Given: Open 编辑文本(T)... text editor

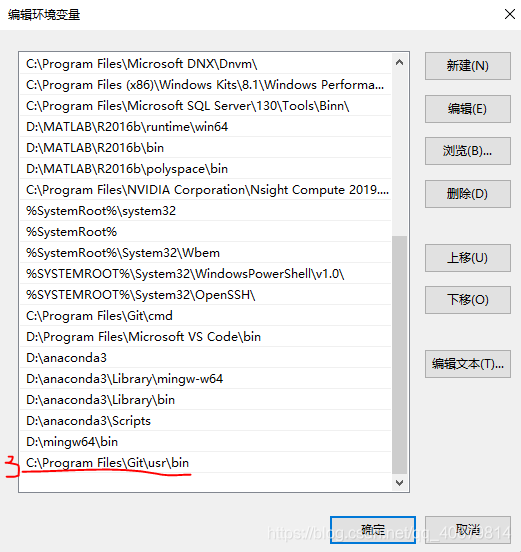Looking at the screenshot, I should 467,364.
